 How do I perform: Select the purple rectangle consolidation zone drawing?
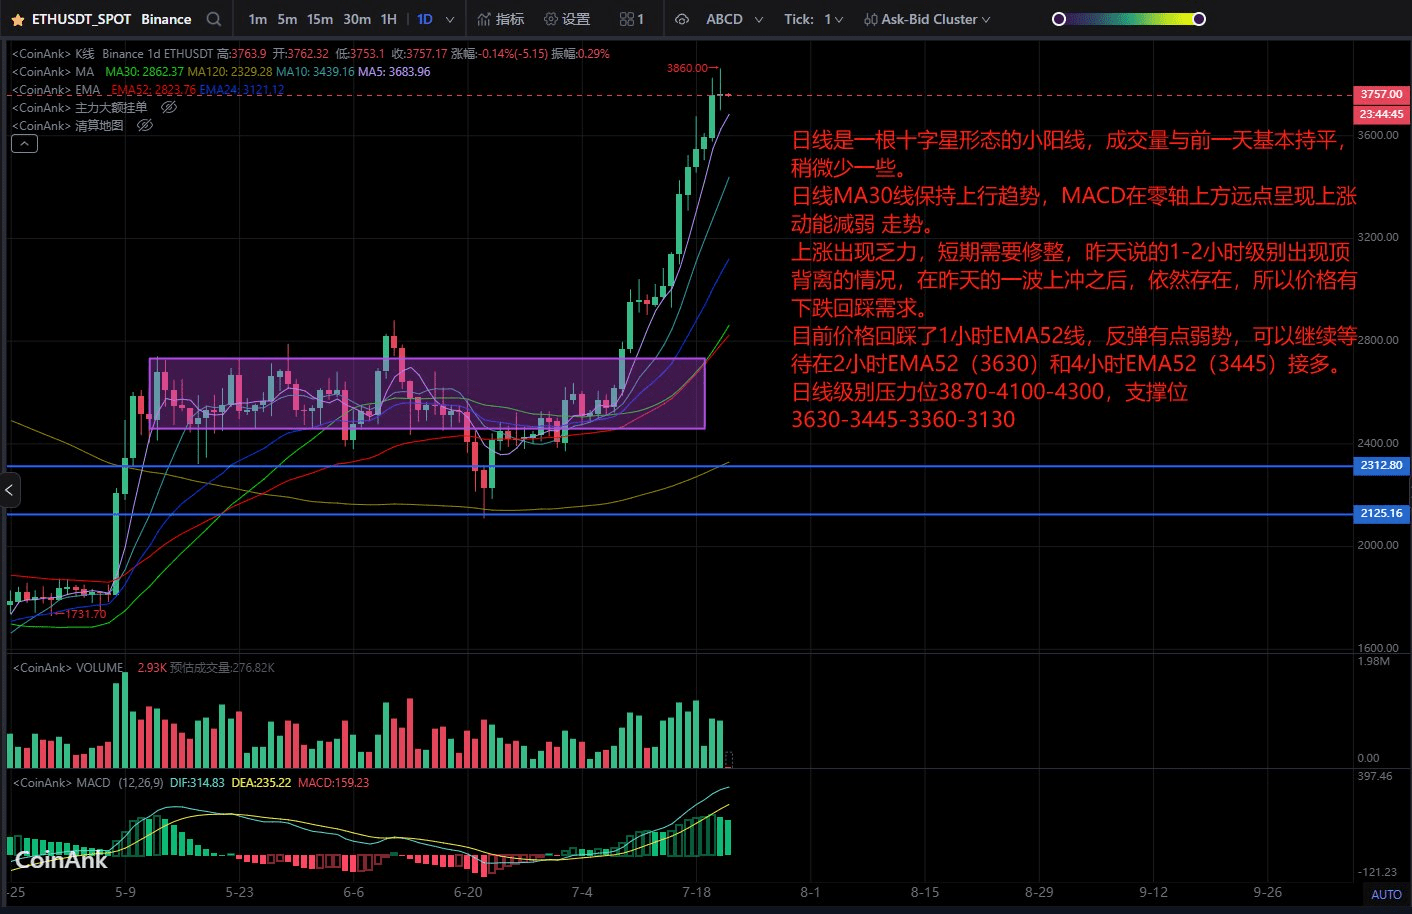[x=427, y=394]
